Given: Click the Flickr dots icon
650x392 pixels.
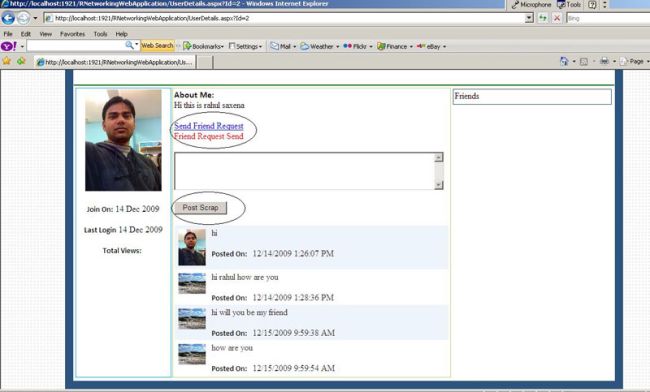Looking at the screenshot, I should [347, 46].
